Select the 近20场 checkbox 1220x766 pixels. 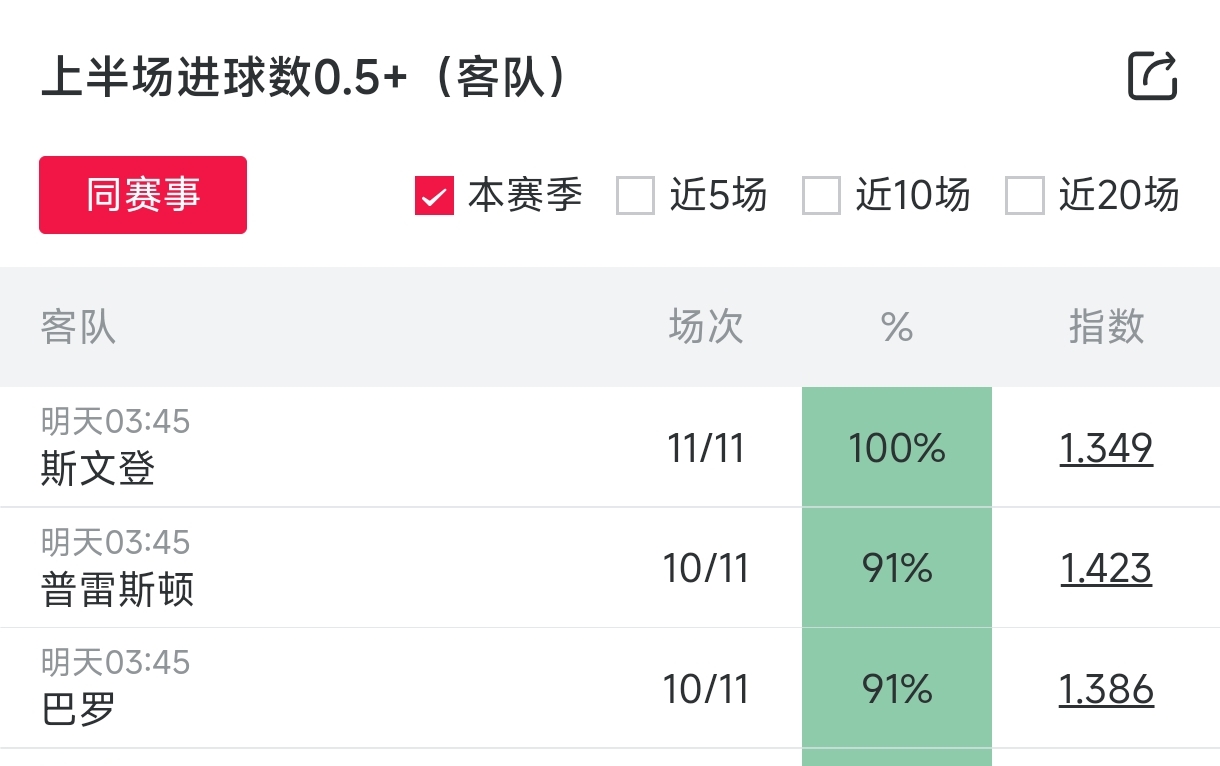pos(1024,196)
